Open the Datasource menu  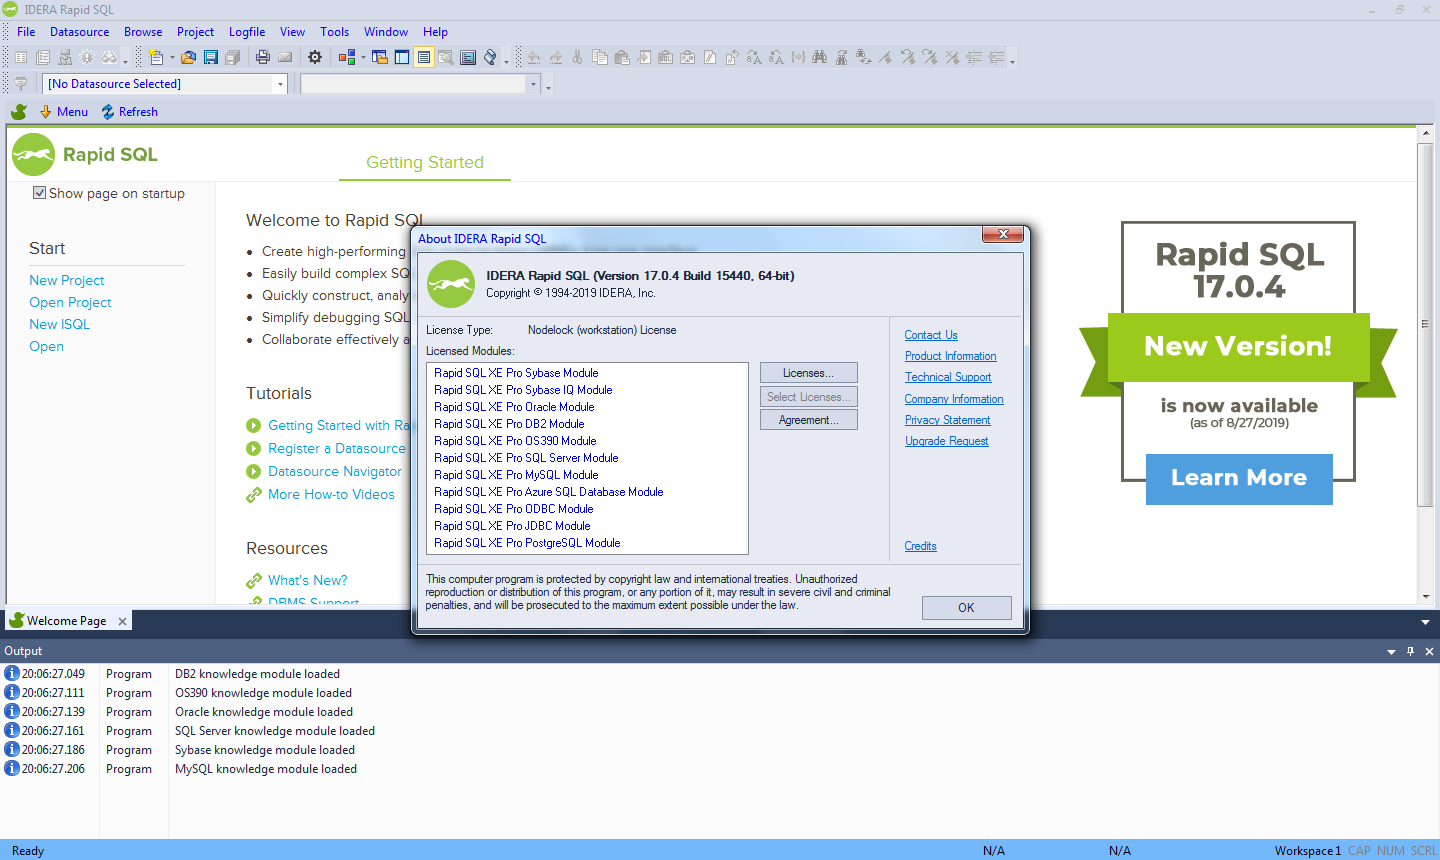[80, 32]
